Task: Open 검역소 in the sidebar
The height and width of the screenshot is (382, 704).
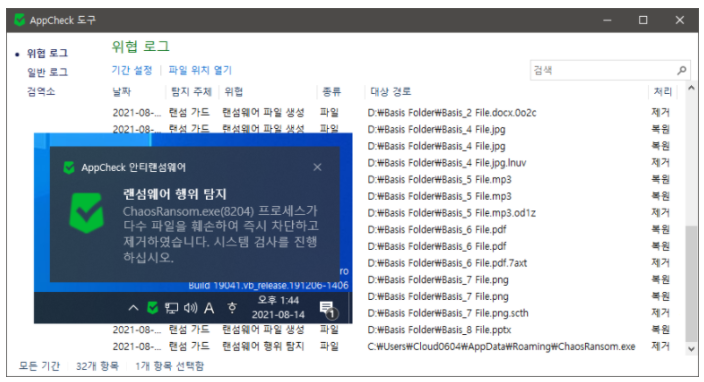Action: tap(41, 92)
